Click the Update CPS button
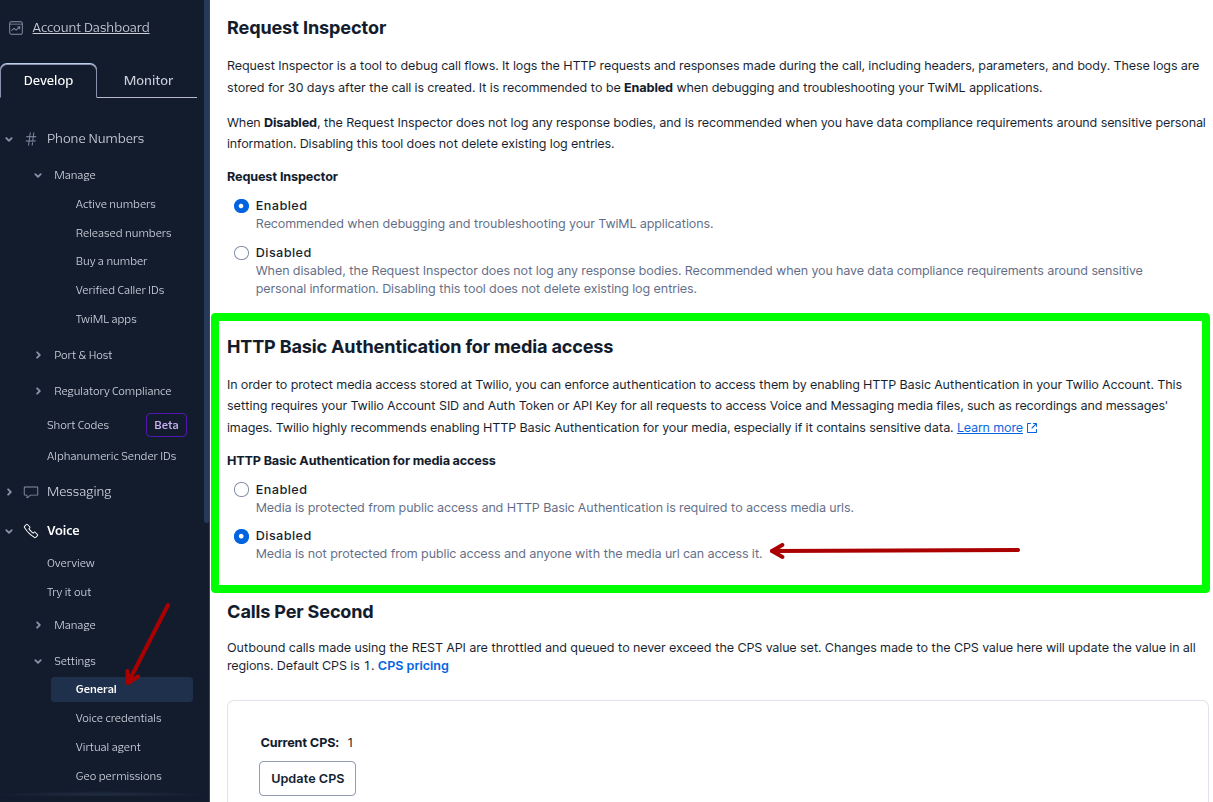1213x802 pixels. 307,779
